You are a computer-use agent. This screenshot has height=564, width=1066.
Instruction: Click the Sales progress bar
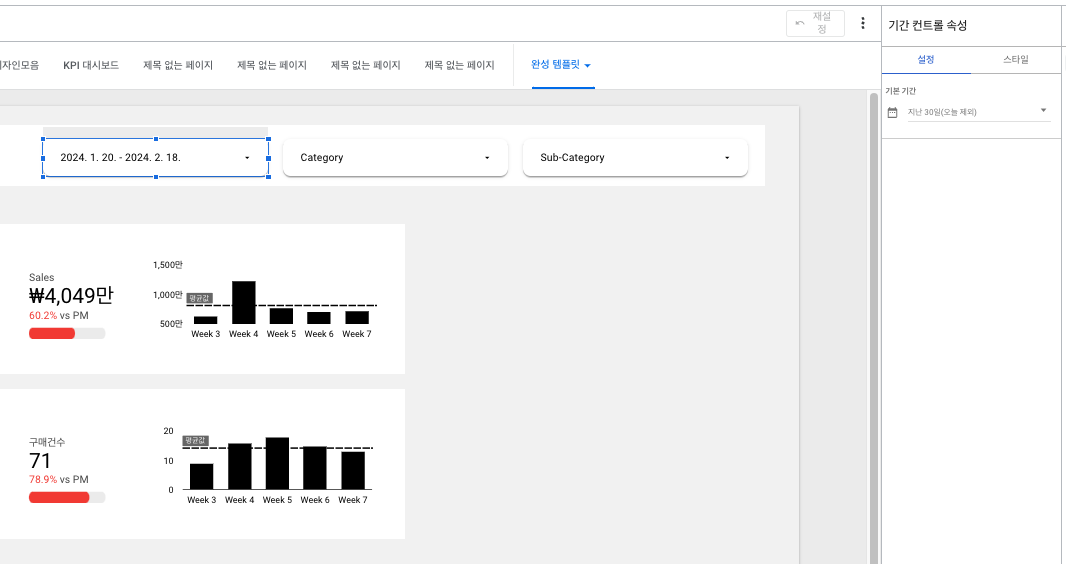[67, 333]
